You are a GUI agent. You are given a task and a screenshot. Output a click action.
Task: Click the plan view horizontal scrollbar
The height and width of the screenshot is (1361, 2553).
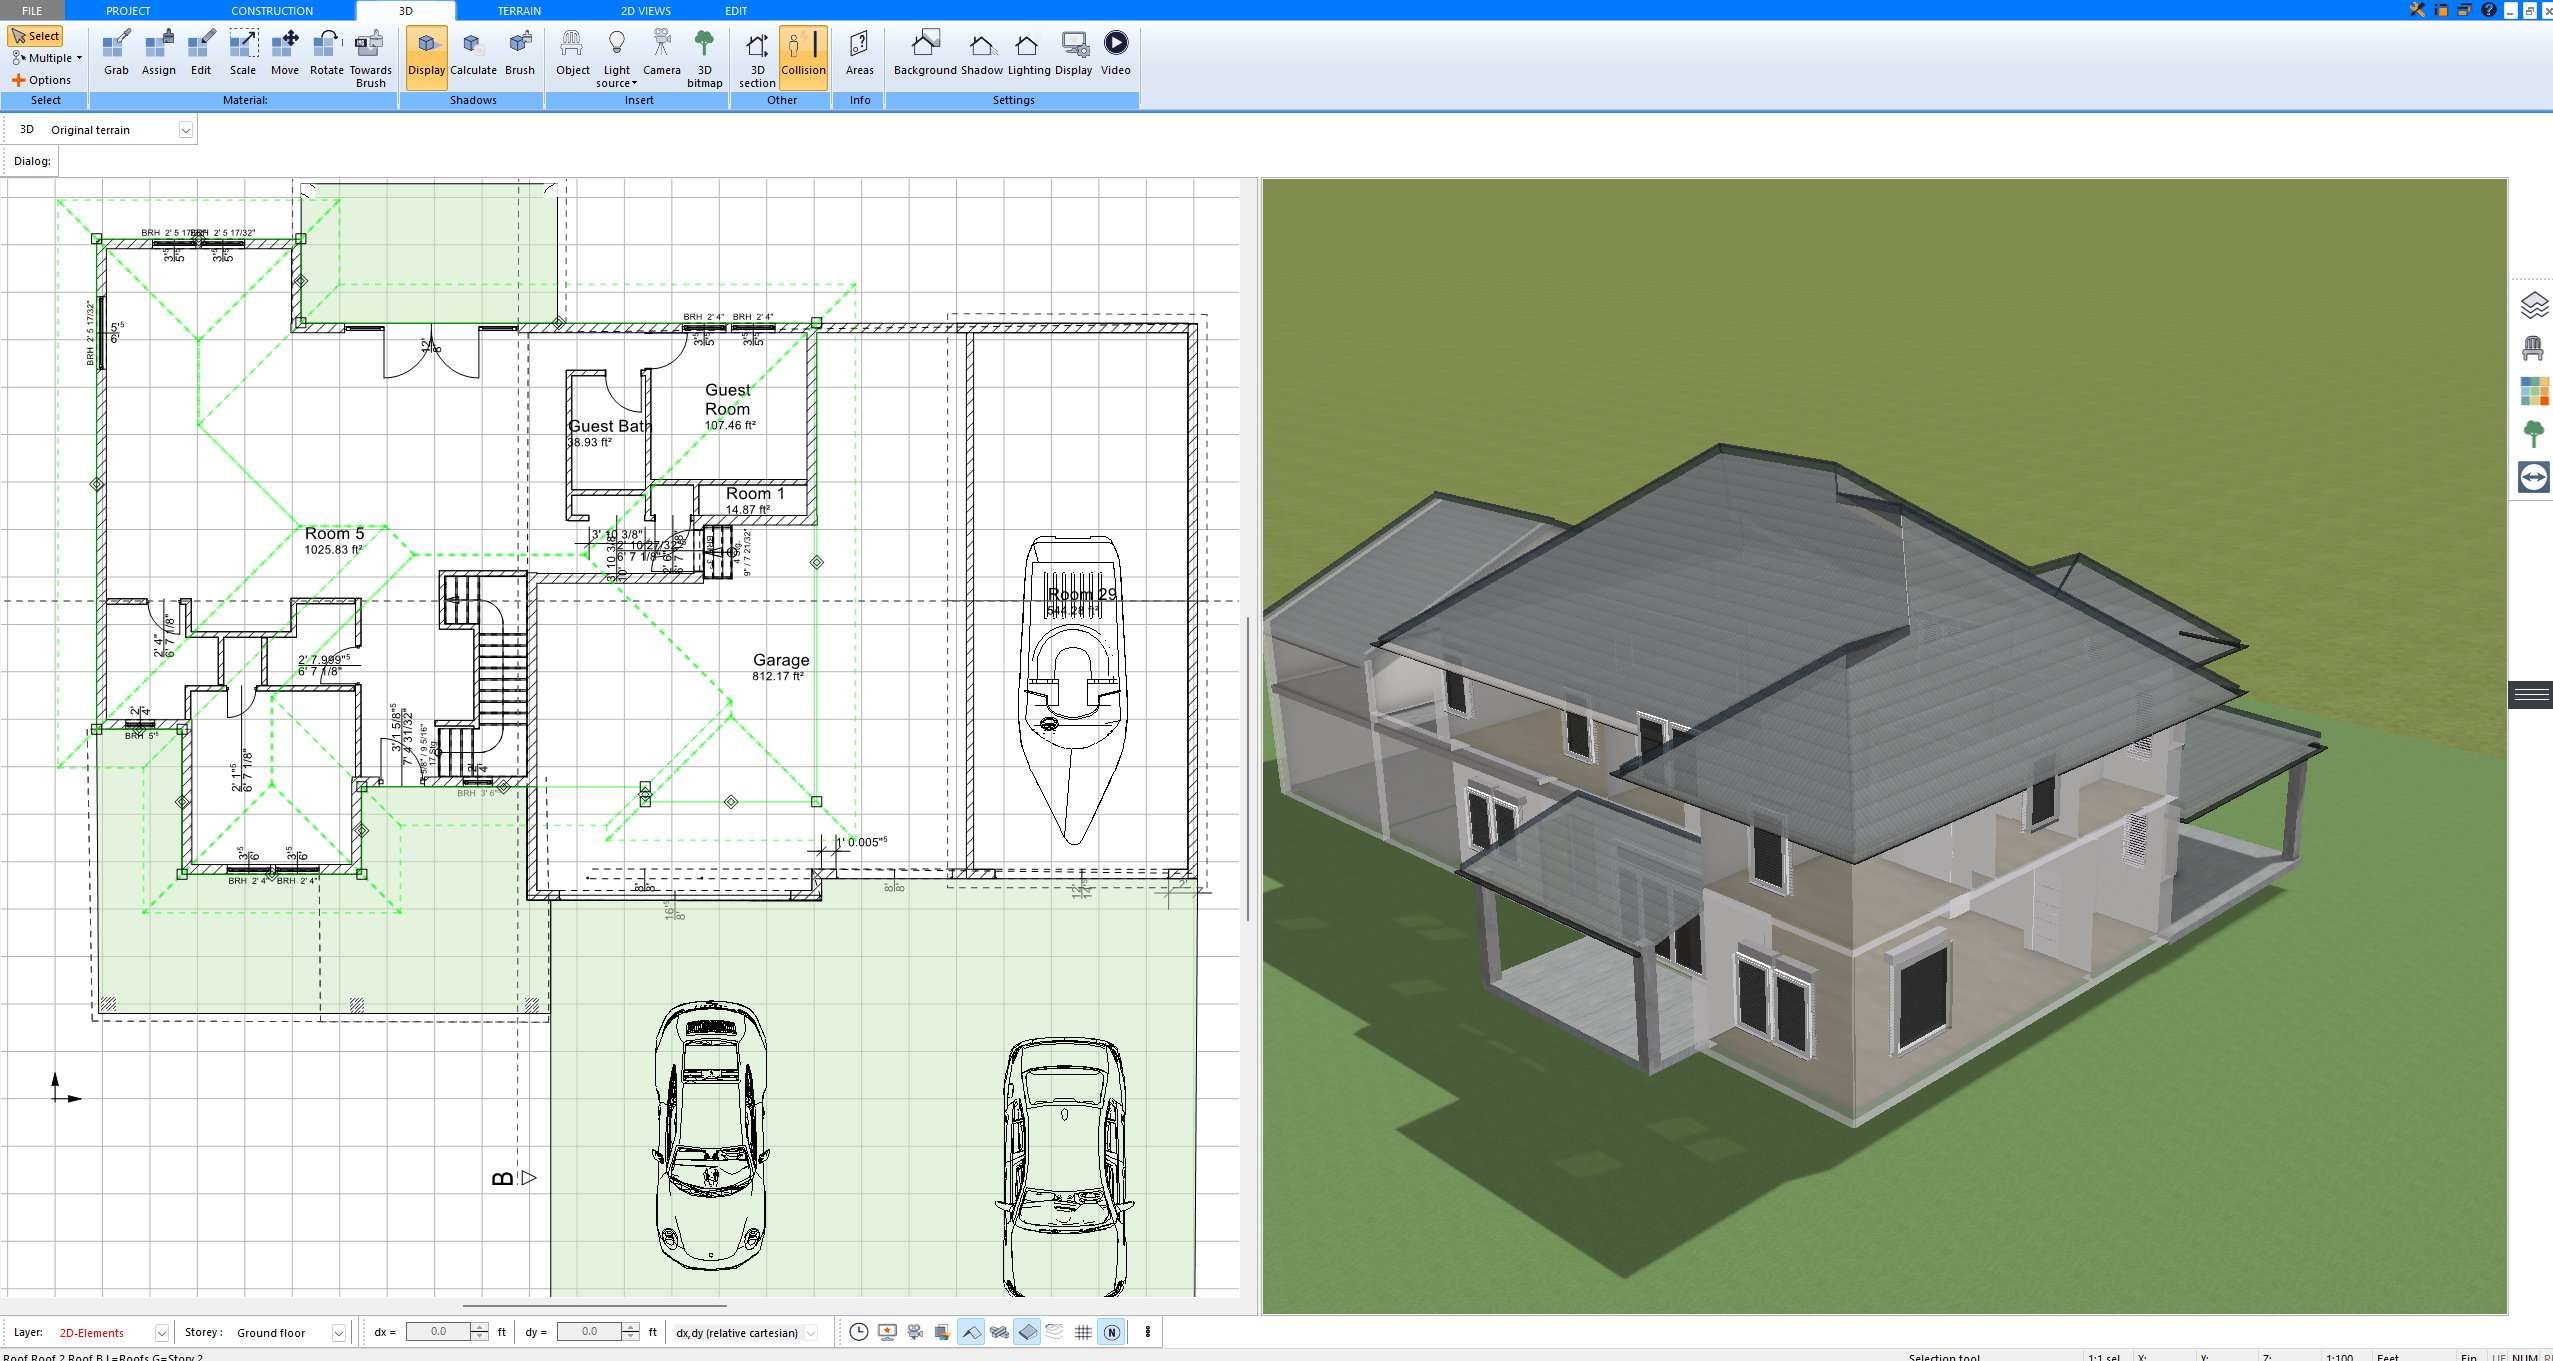point(595,1306)
